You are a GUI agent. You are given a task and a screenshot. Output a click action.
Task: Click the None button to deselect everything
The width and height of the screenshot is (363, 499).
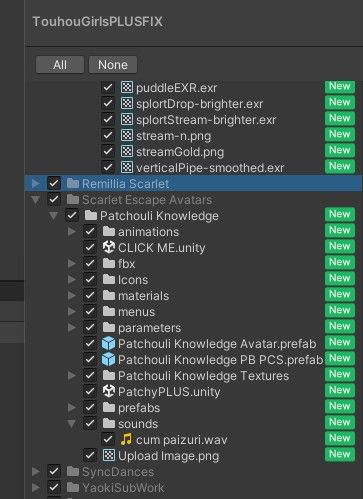pos(113,65)
